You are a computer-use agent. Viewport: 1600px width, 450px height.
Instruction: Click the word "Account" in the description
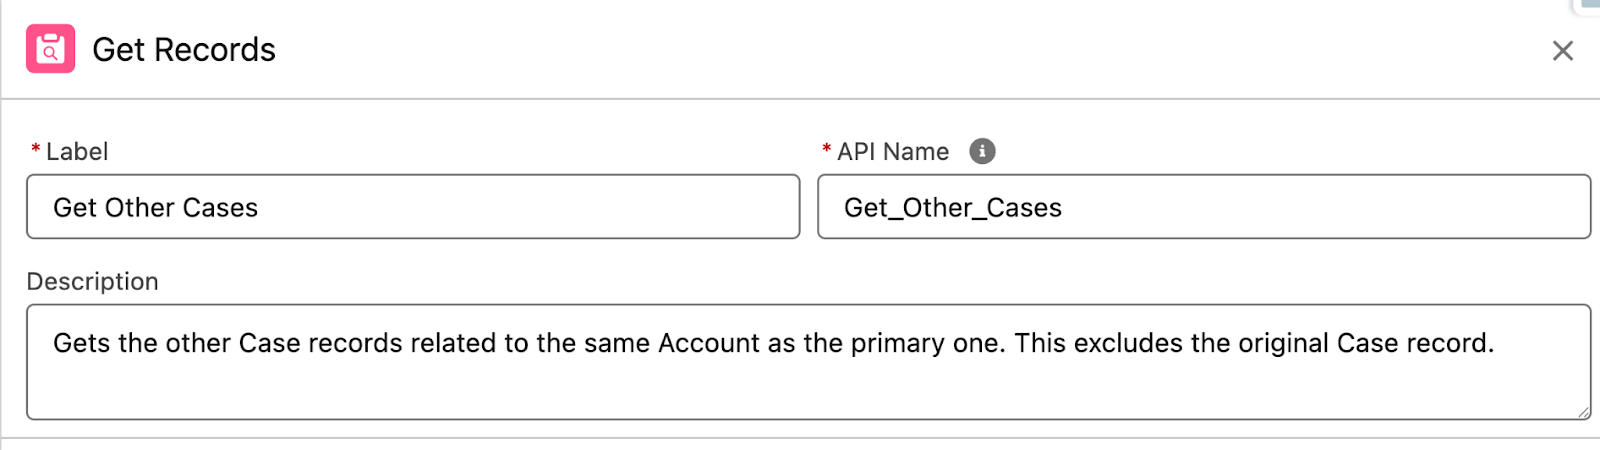point(709,344)
